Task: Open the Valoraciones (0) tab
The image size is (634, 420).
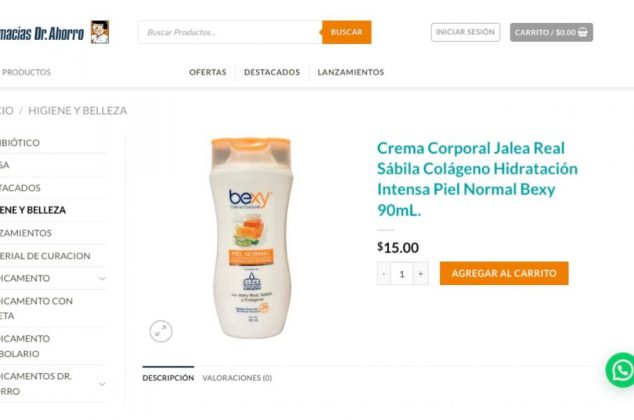Action: [237, 378]
